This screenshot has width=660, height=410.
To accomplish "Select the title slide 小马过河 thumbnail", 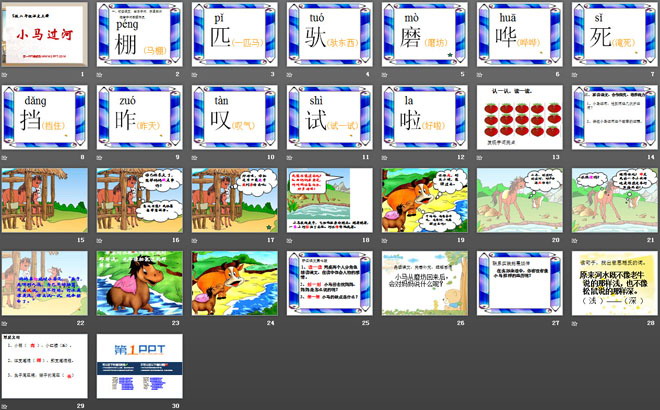I will [45, 34].
